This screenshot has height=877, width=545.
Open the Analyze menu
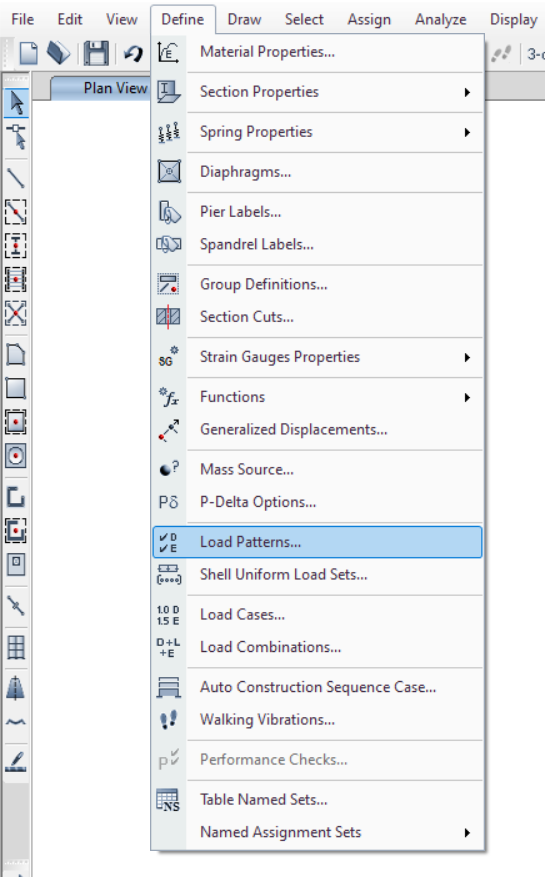click(440, 20)
